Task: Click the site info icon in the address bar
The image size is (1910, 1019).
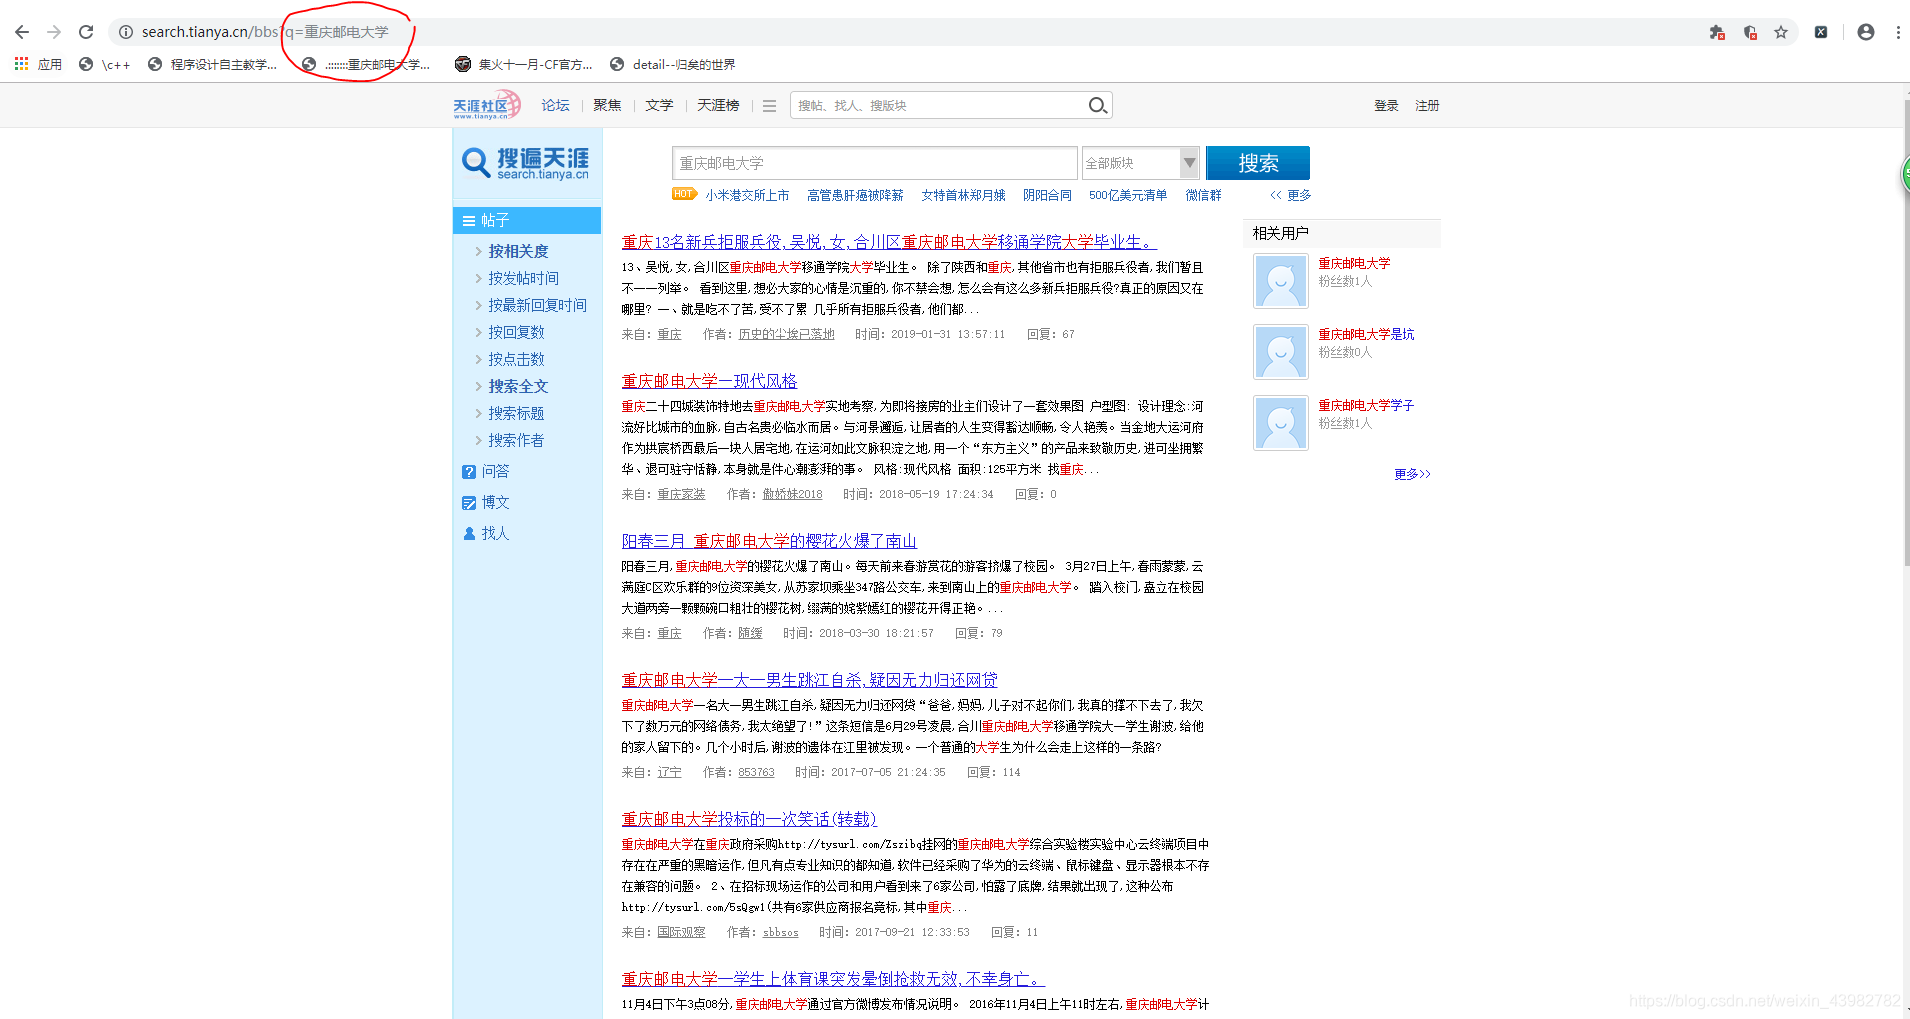Action: pyautogui.click(x=126, y=32)
